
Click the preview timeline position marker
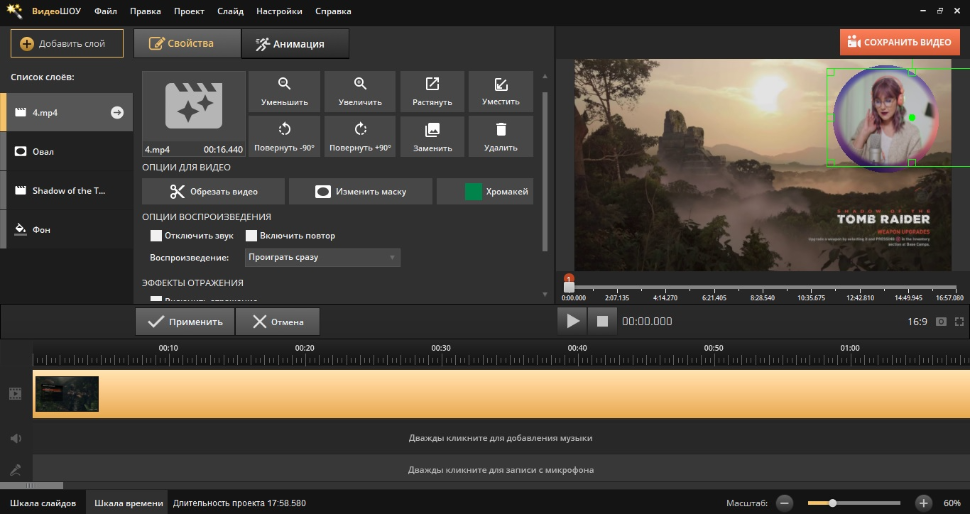pos(569,283)
